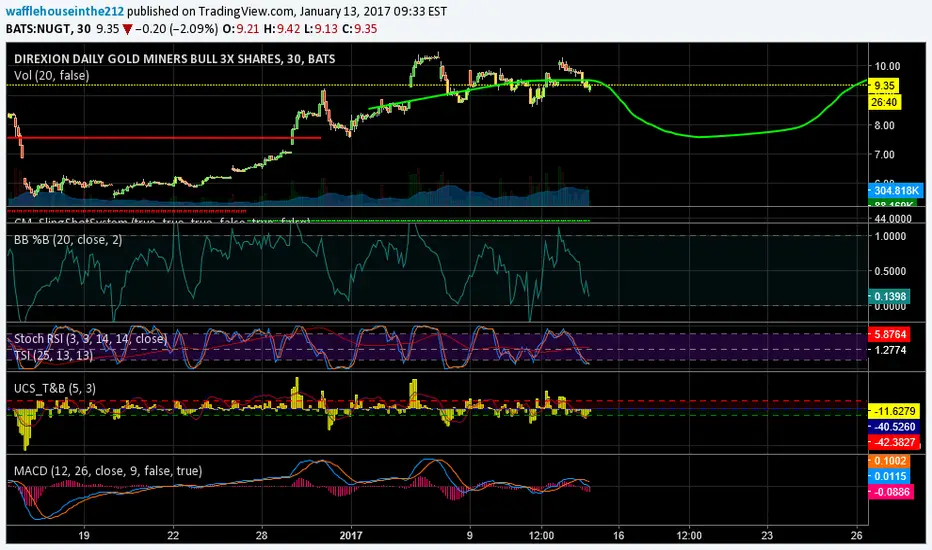Click the blue 304.818K volume tag
Viewport: 932px width, 550px height.
pyautogui.click(x=896, y=191)
